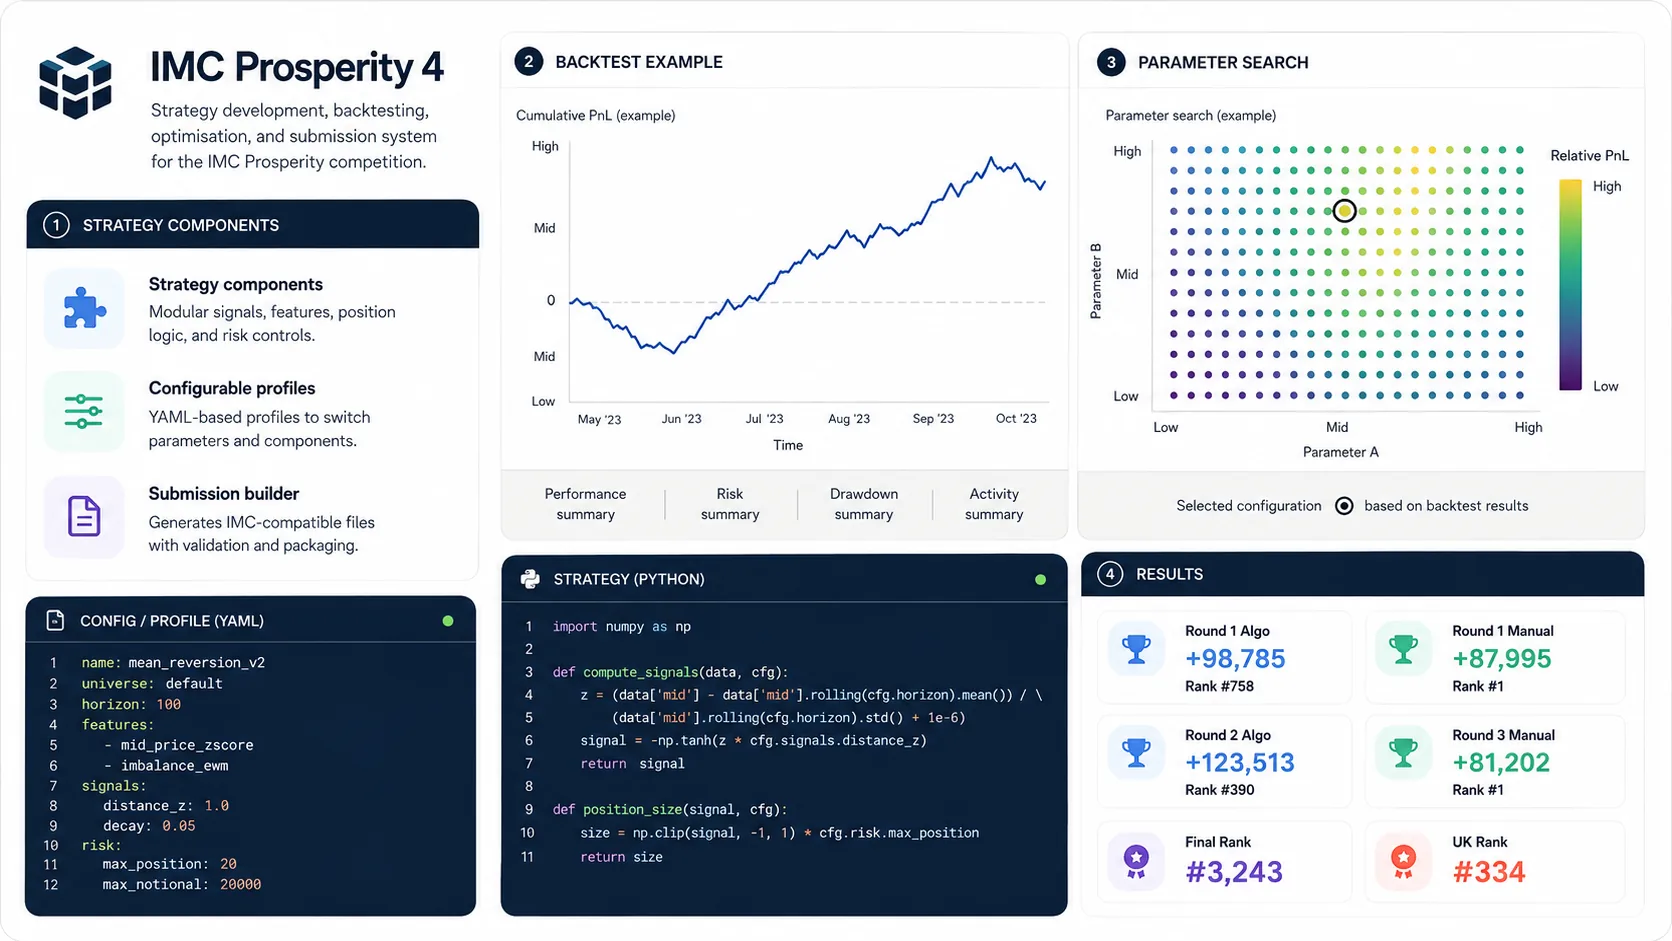
Task: Open the Performance summary tab
Action: click(585, 504)
